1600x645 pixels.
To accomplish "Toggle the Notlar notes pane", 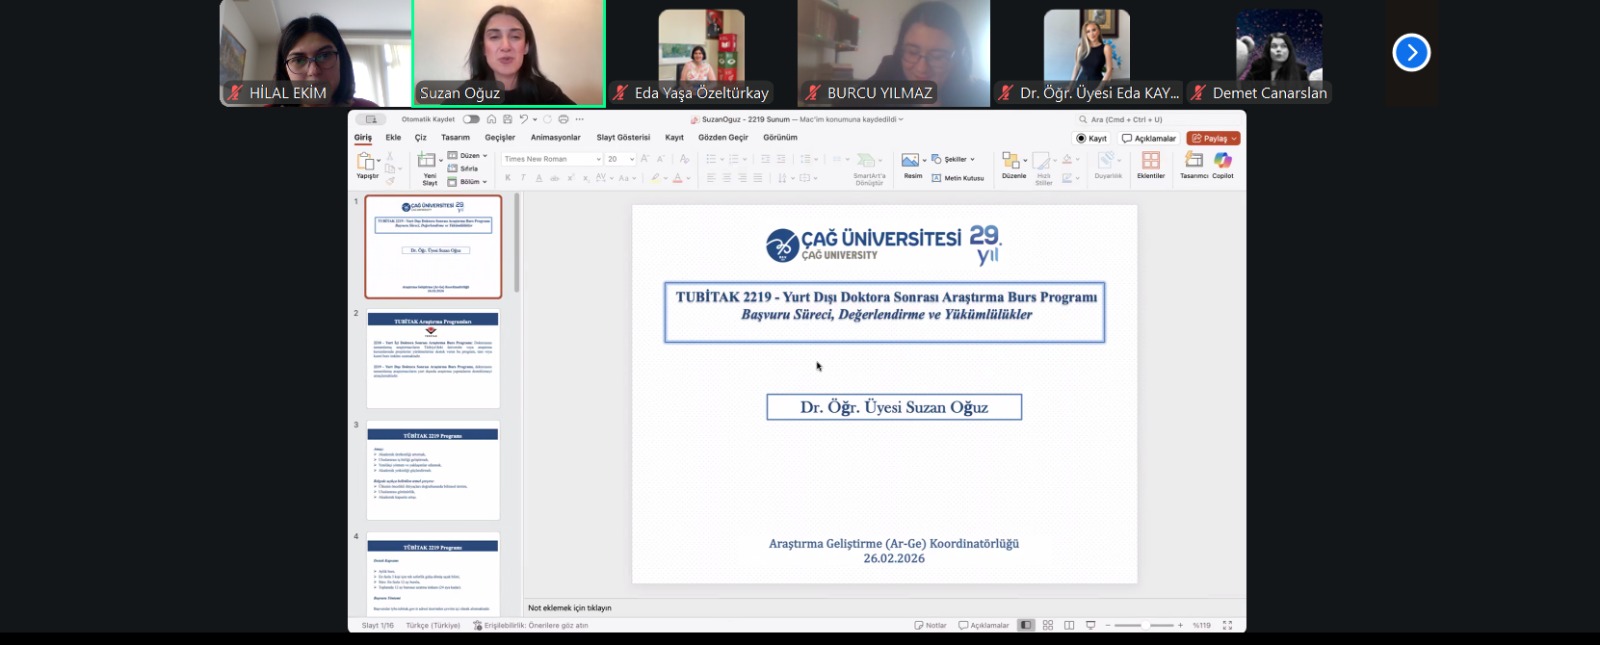I will 930,625.
